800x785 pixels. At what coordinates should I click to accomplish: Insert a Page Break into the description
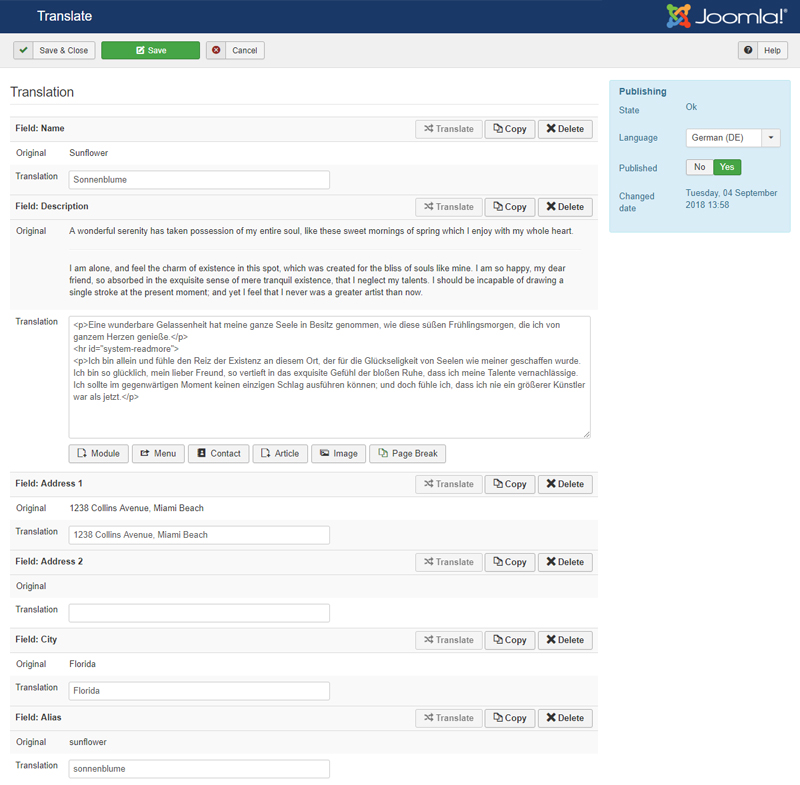coord(406,453)
